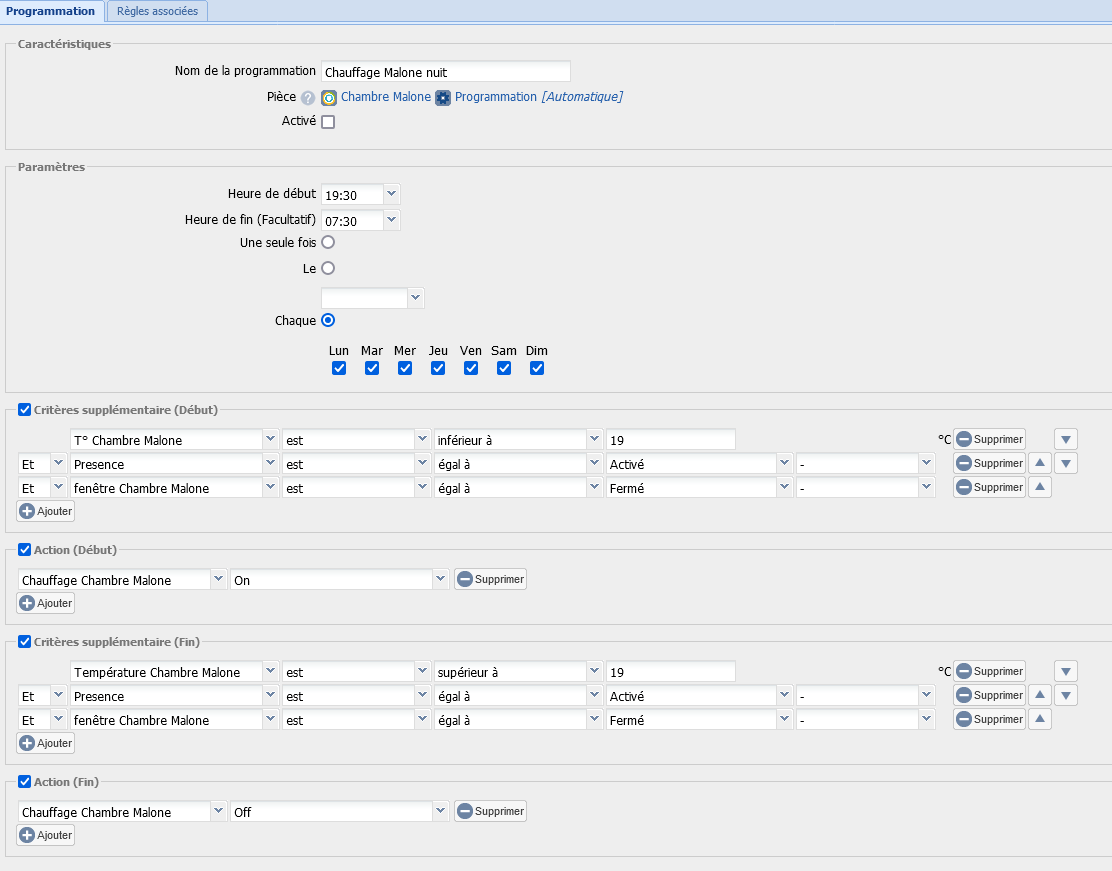Image resolution: width=1112 pixels, height=871 pixels.
Task: Move Température Chambre Malone end criterion down
Action: pos(1066,672)
